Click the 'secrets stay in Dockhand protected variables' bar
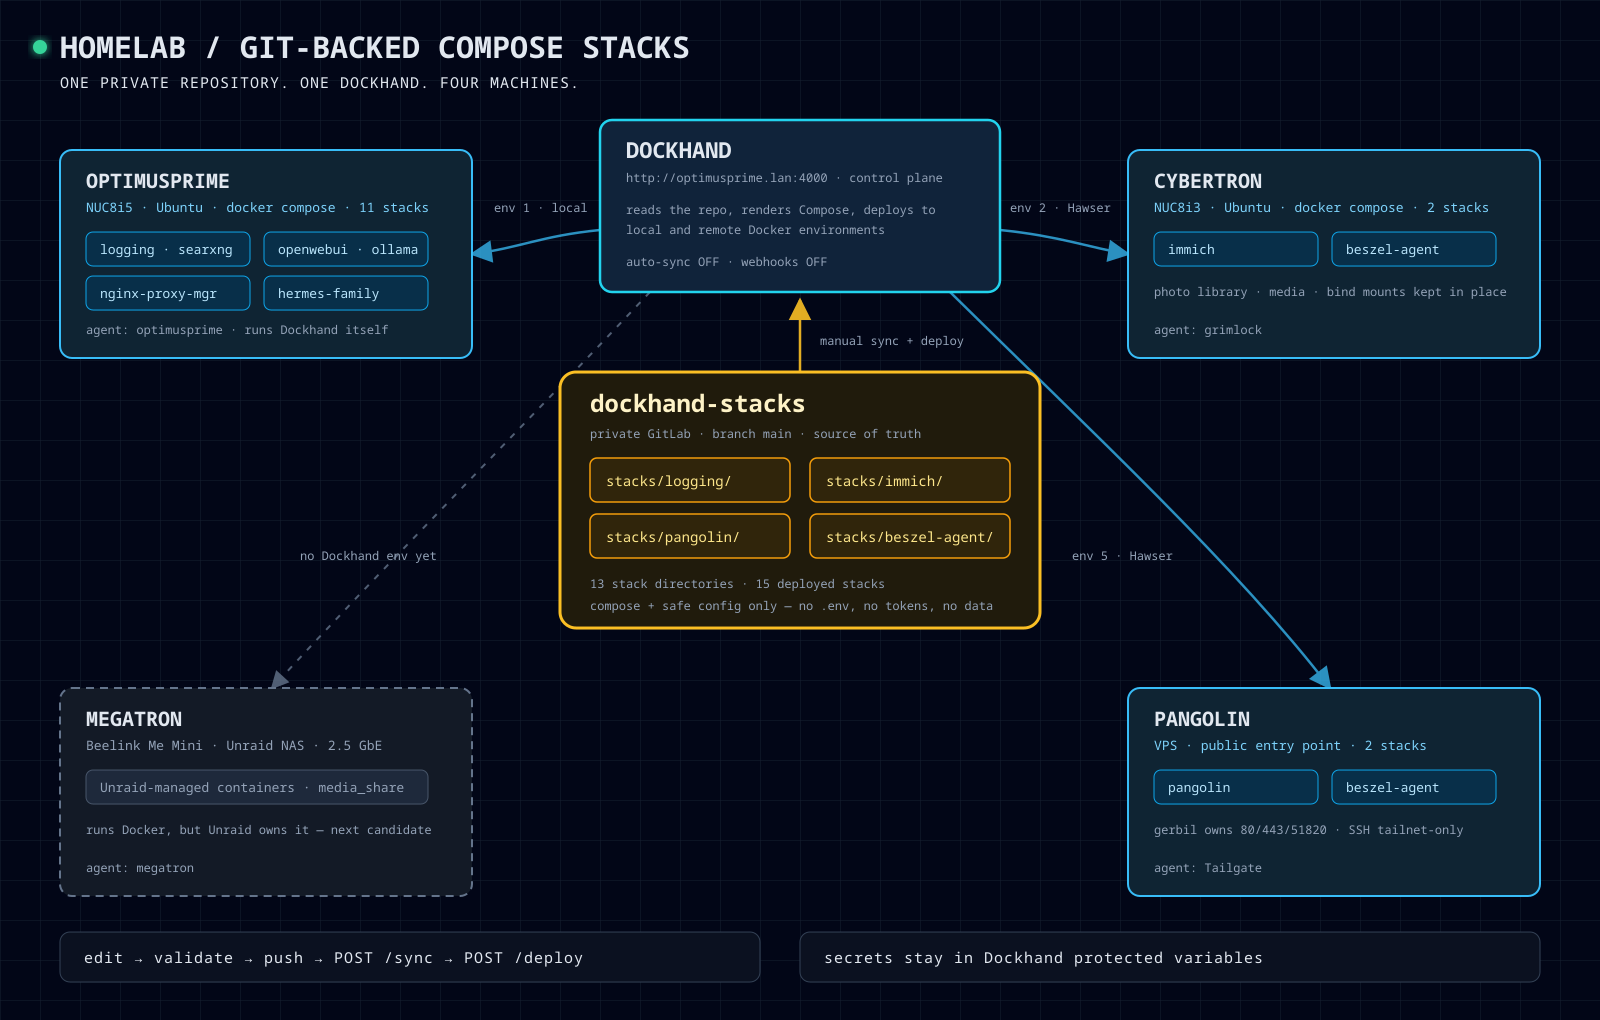The width and height of the screenshot is (1600, 1020). pos(1170,957)
